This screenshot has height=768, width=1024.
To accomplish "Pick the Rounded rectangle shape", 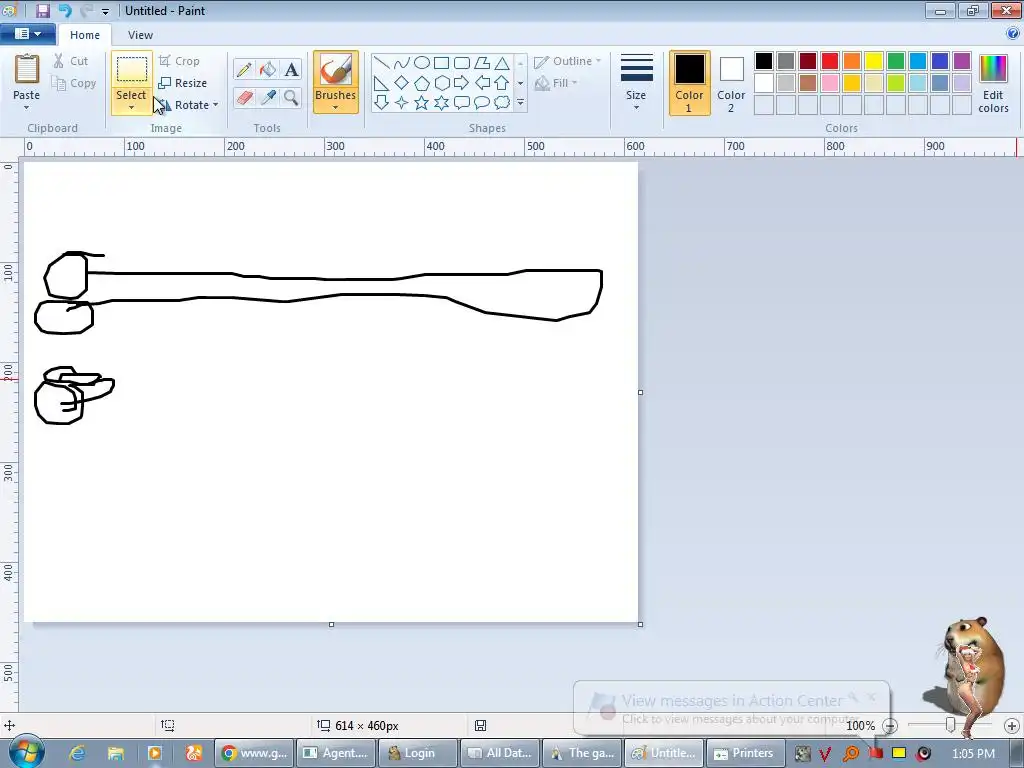I will pos(462,63).
